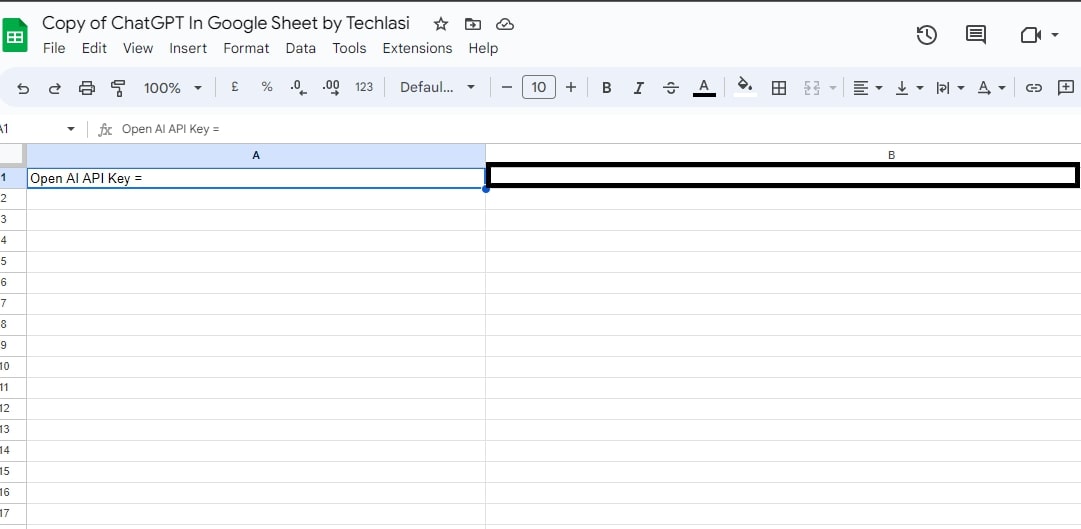The image size is (1081, 529).
Task: Increase font size with plus button
Action: pos(571,88)
